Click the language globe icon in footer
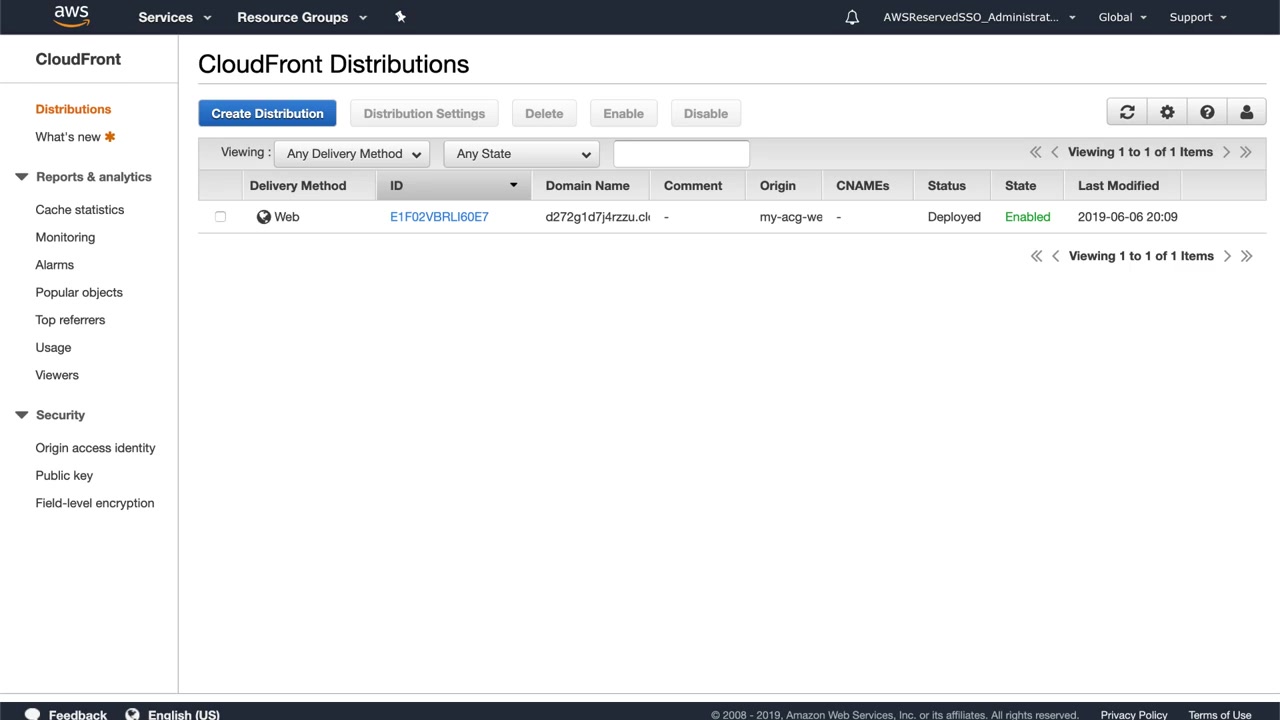This screenshot has width=1280, height=720. pos(132,714)
